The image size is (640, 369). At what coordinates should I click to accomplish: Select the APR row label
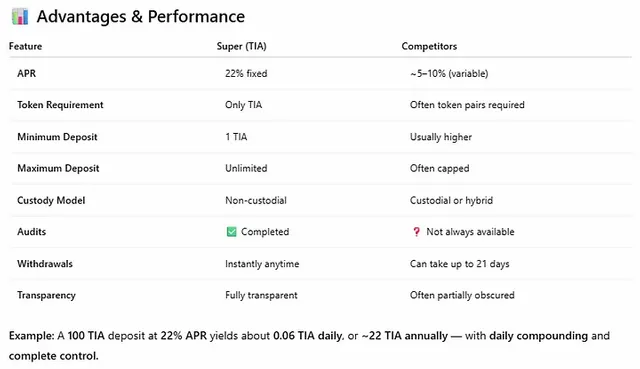[27, 73]
